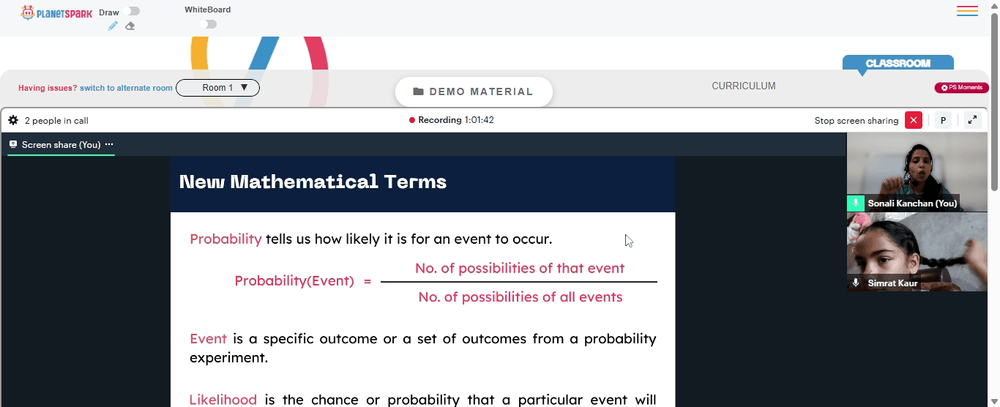Screen dimensions: 1000x407
Task: Select the Classroom tab
Action: tap(898, 63)
